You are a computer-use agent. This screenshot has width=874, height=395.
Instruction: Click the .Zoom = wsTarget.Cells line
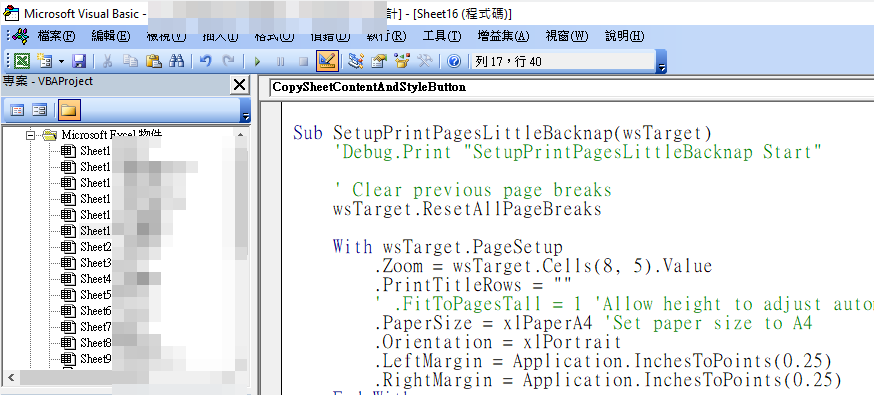(x=543, y=266)
